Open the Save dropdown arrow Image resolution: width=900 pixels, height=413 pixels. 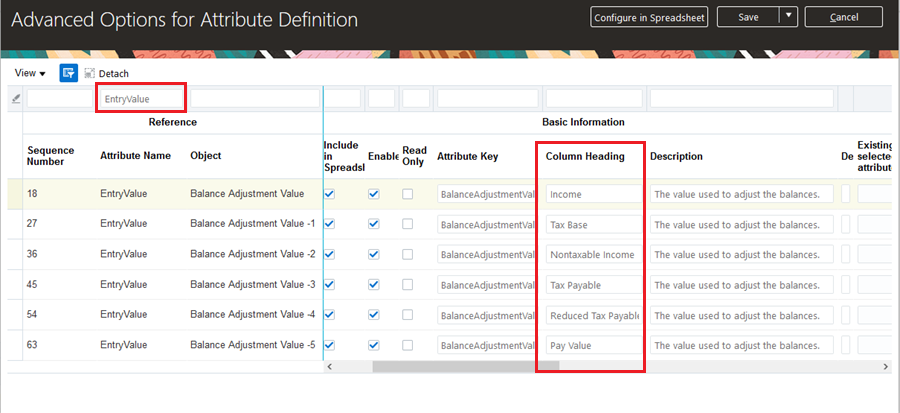pos(789,17)
